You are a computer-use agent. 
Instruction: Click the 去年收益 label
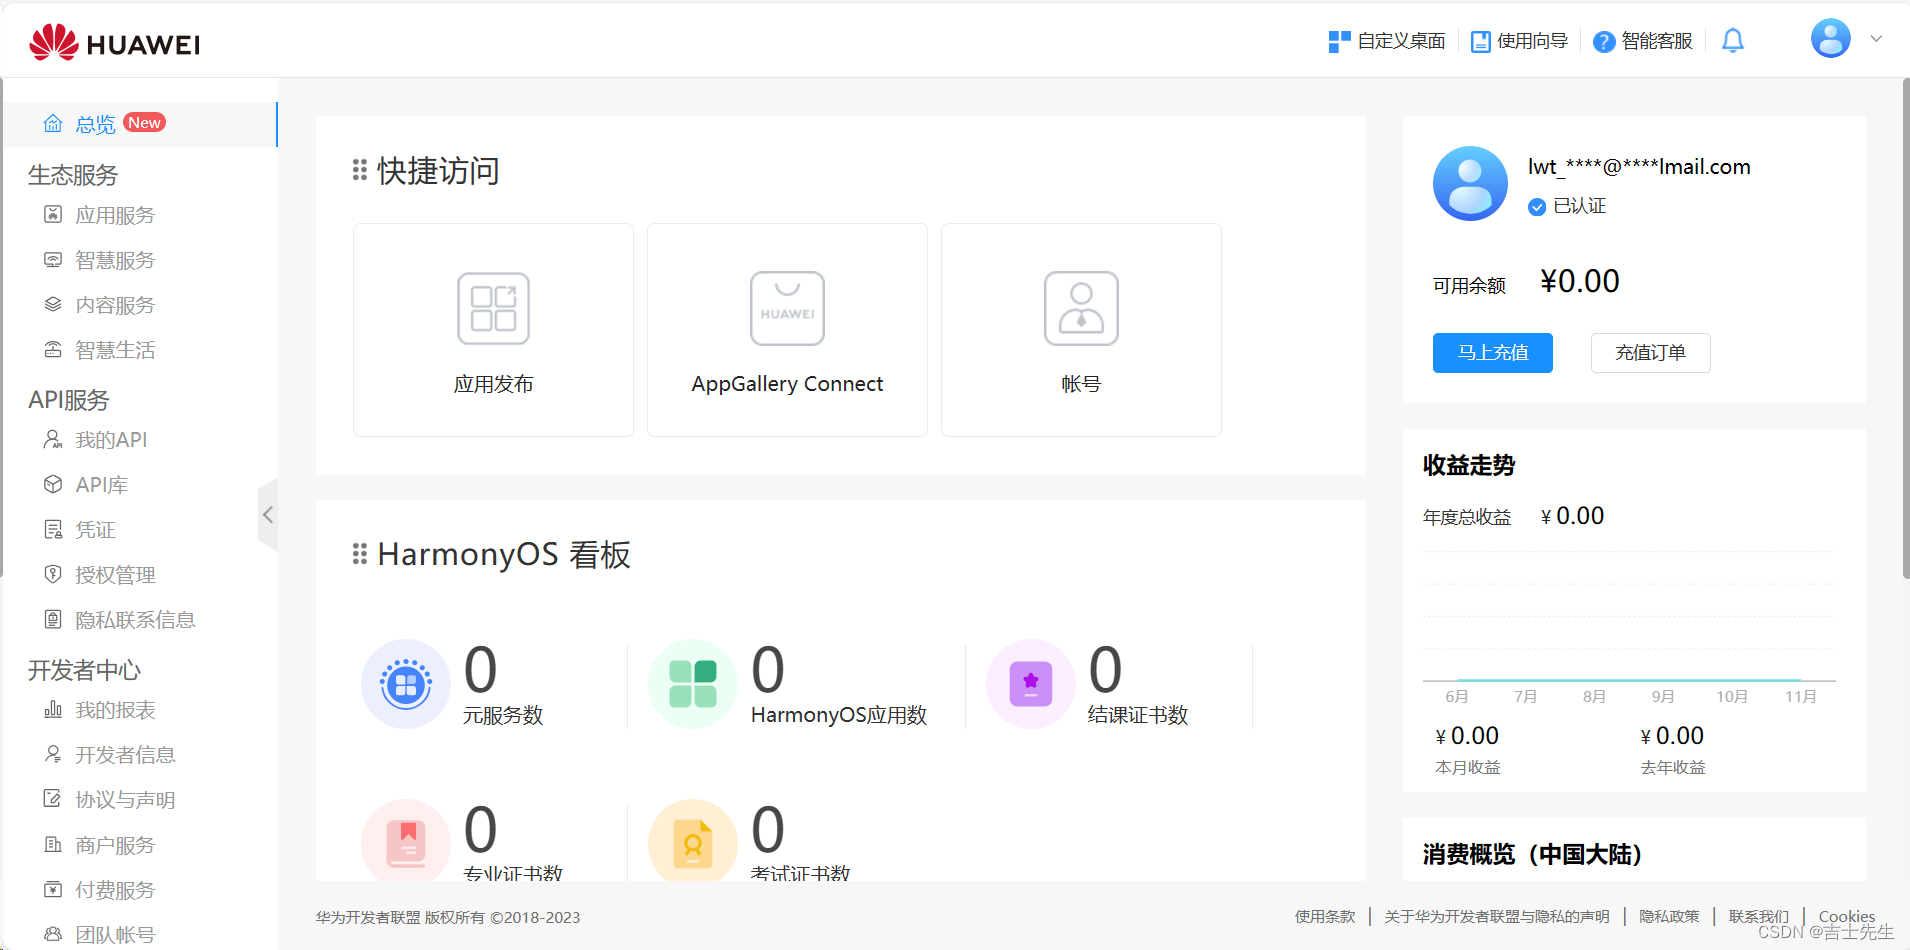(1673, 767)
